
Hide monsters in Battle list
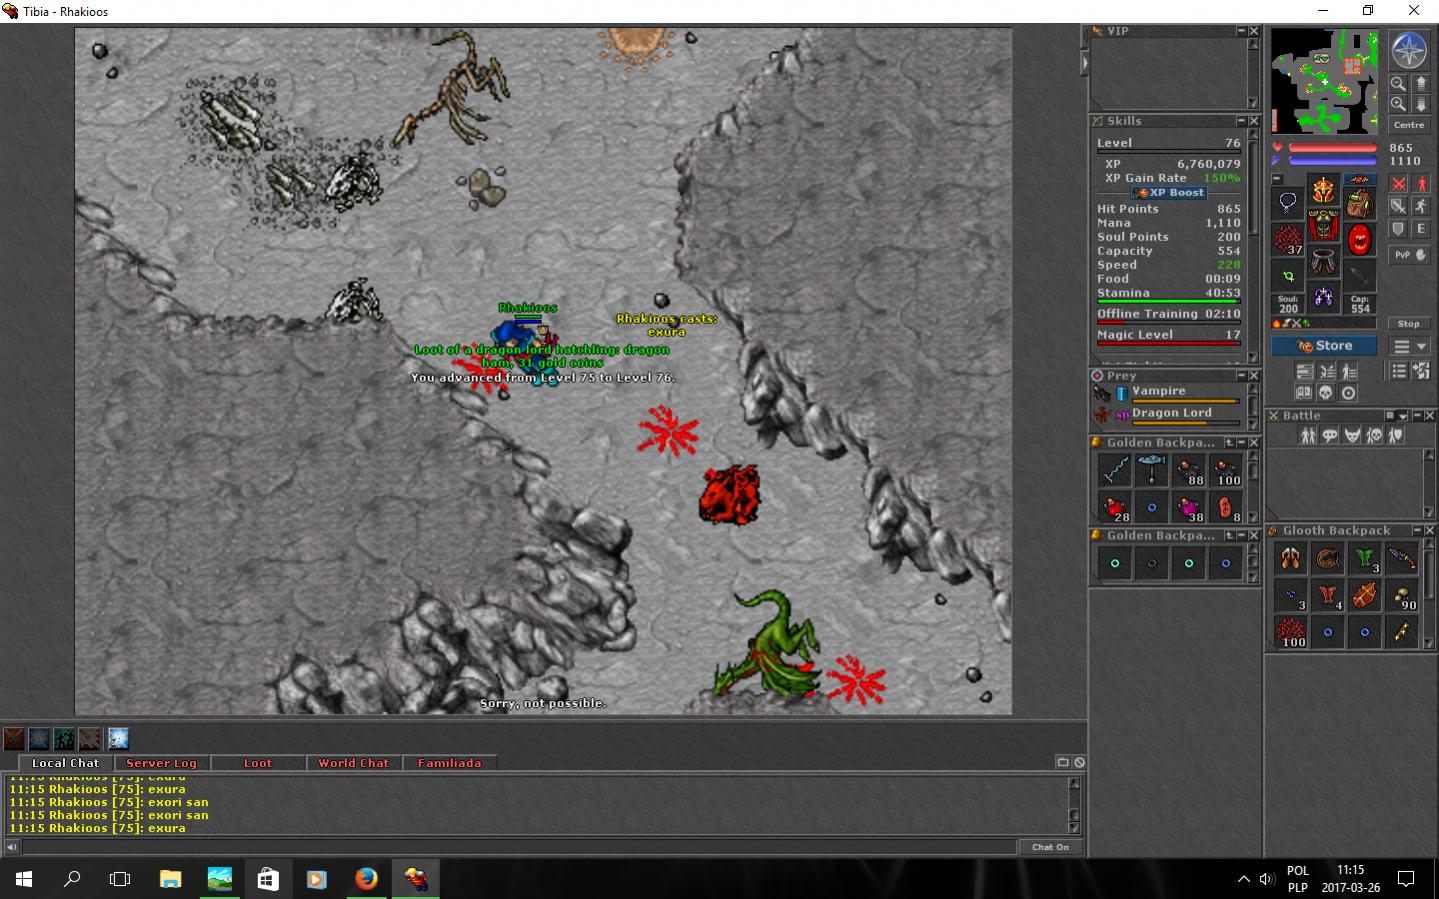(x=1352, y=435)
